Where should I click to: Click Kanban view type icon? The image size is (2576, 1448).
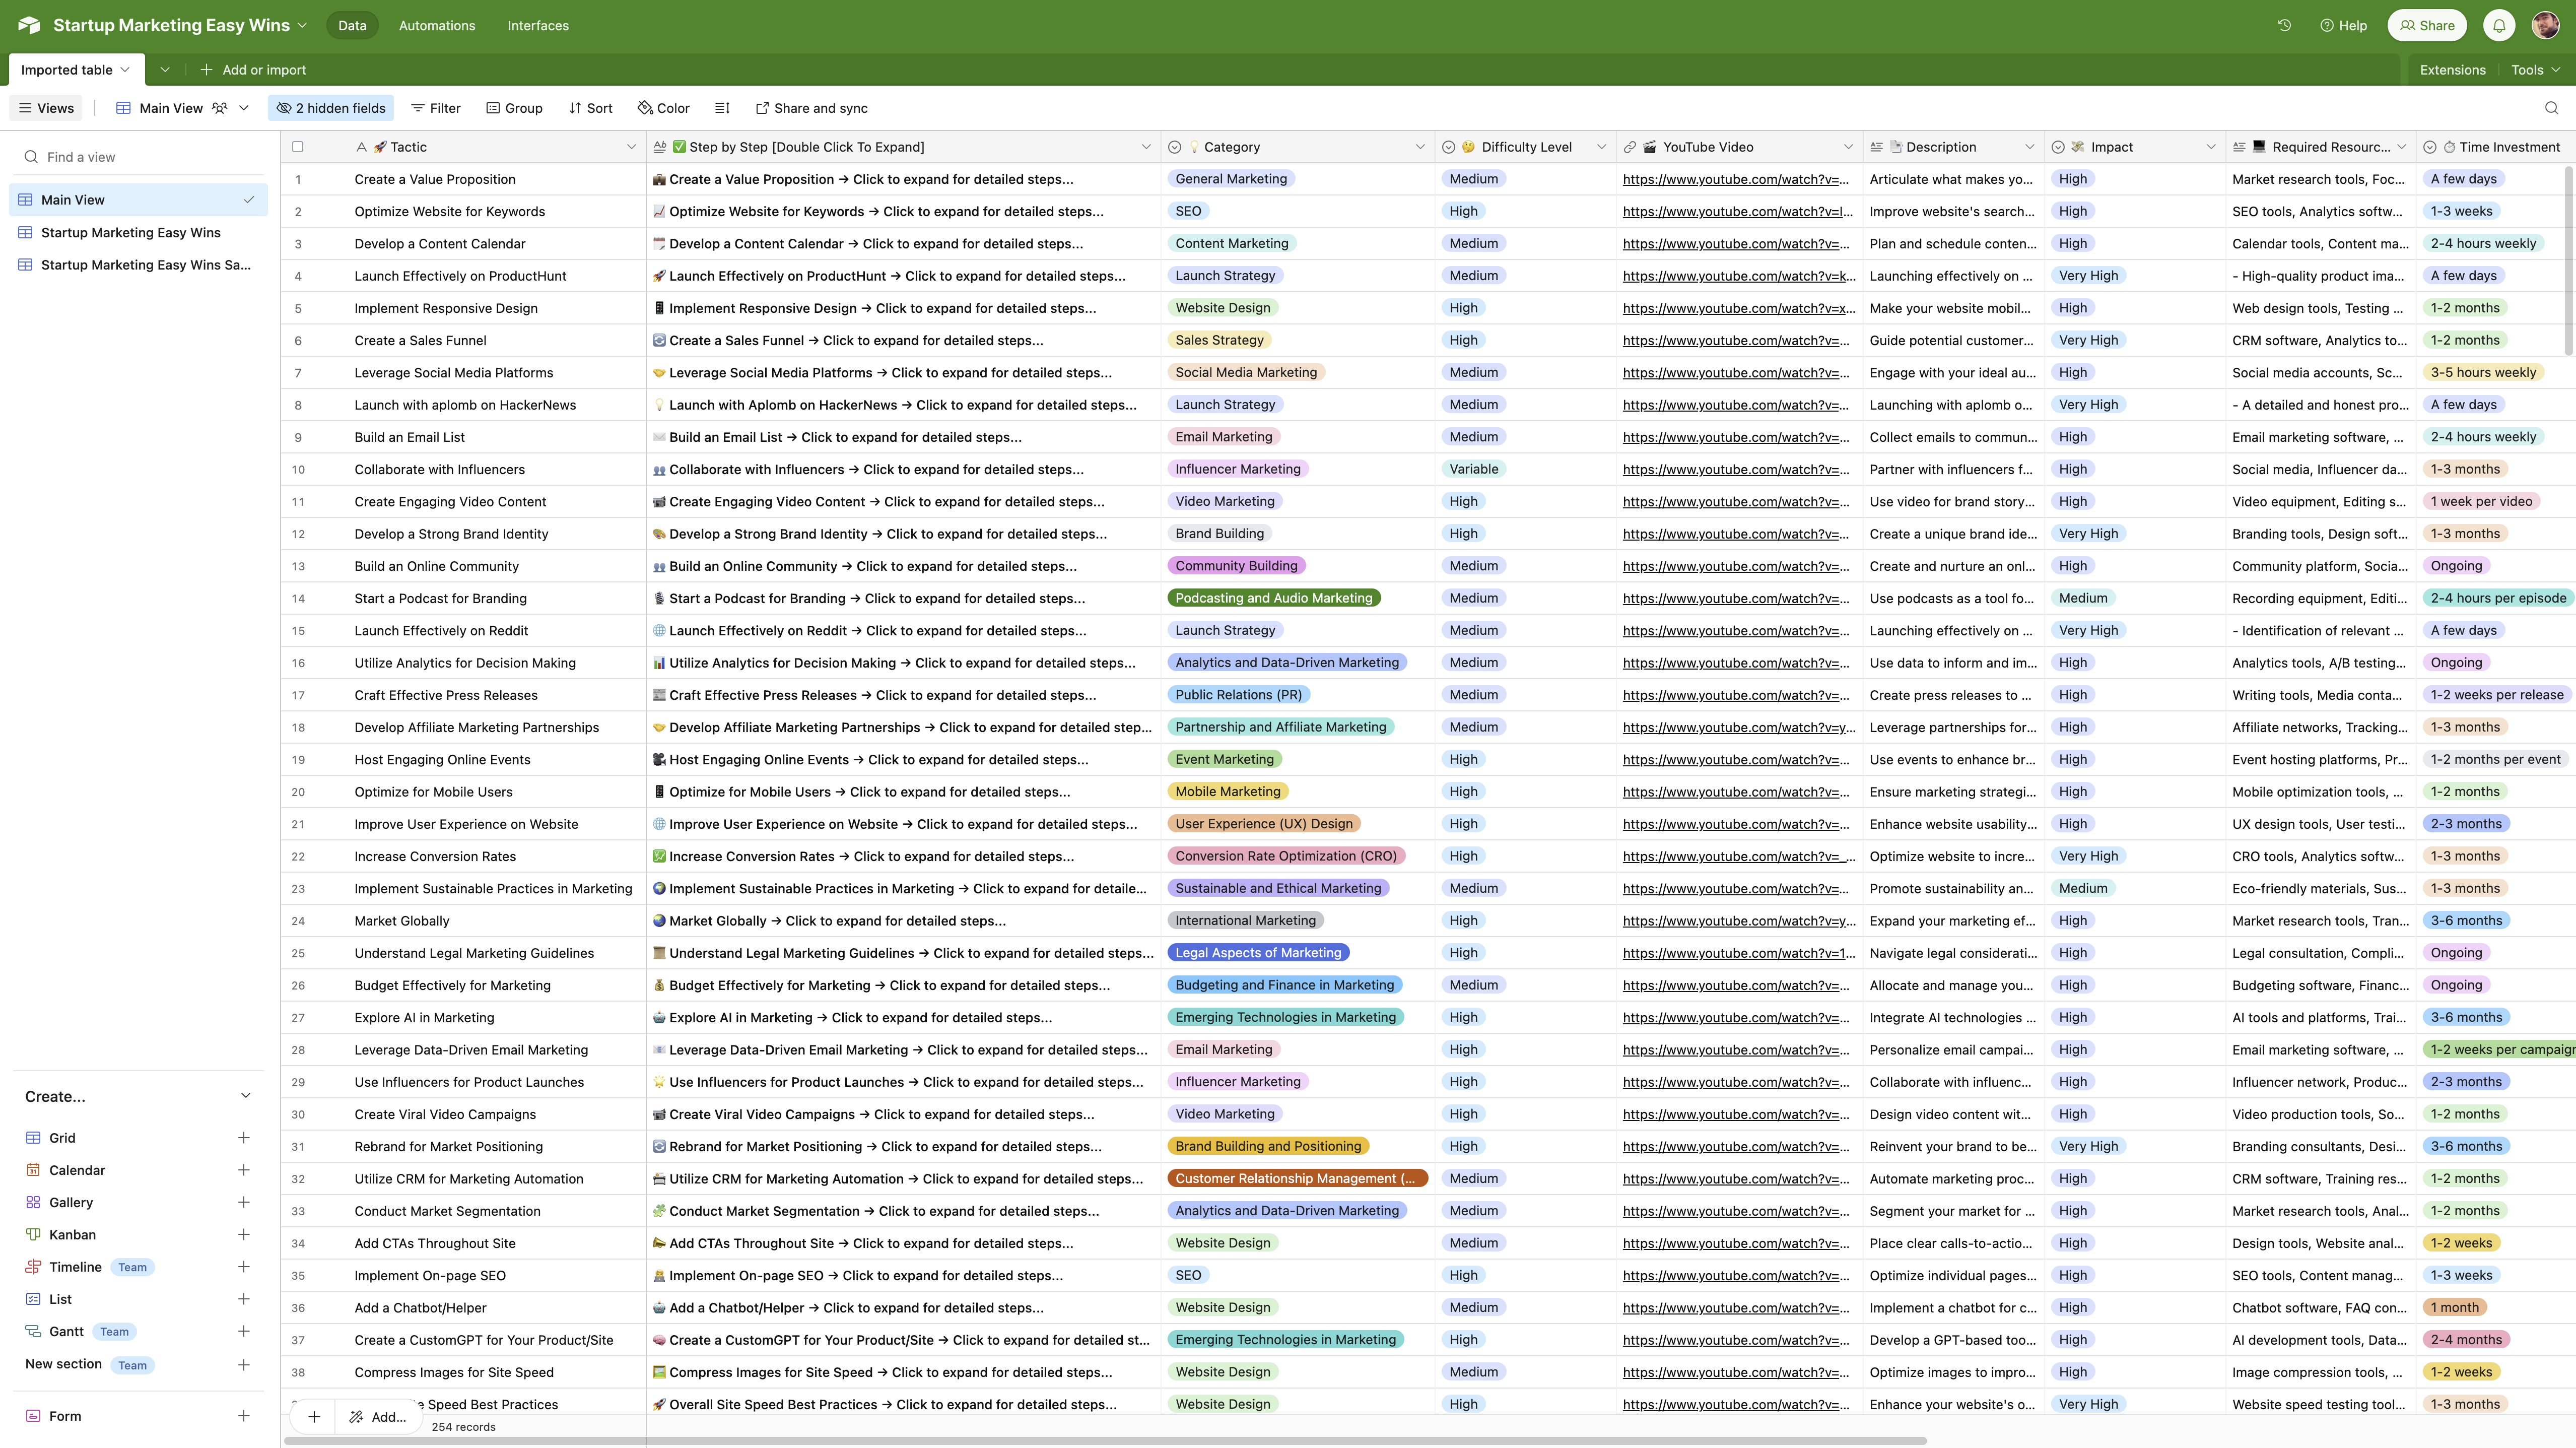click(x=33, y=1235)
